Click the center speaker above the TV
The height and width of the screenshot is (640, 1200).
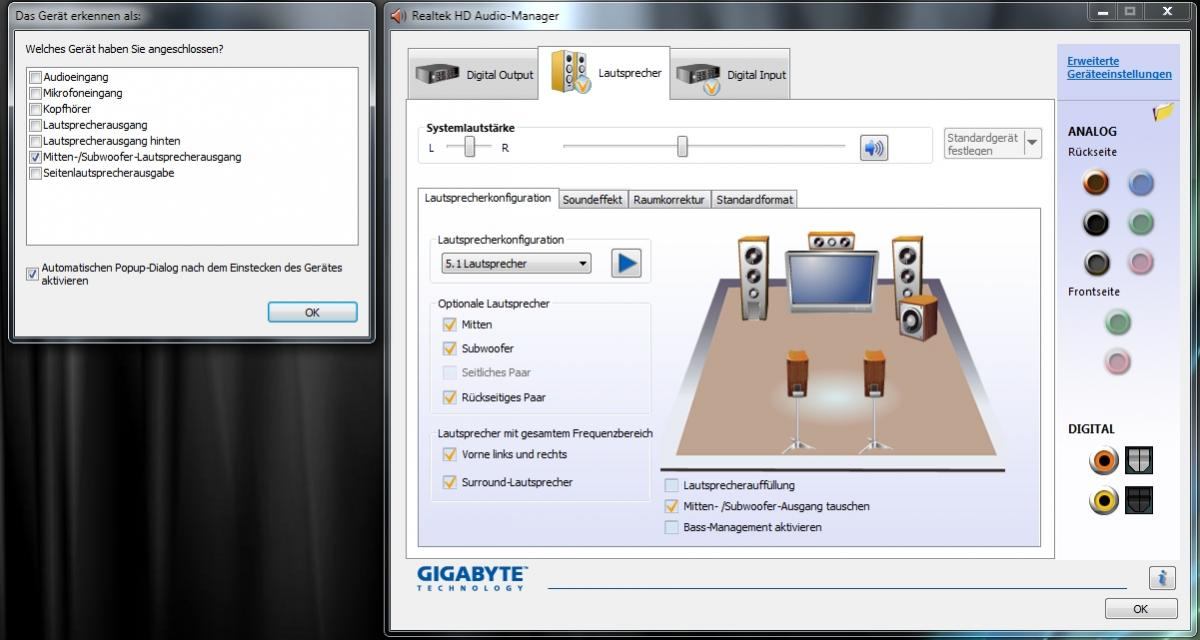(831, 242)
